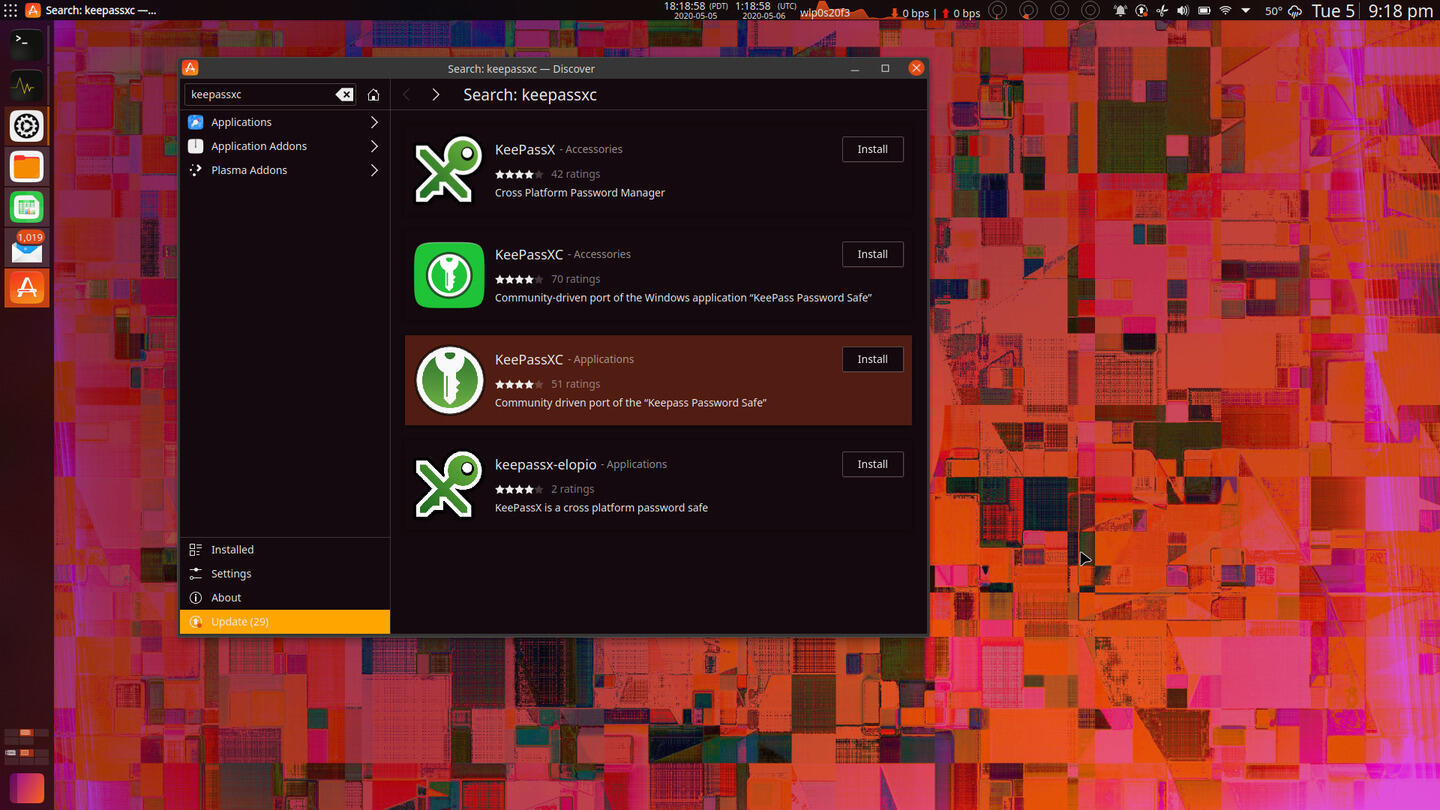Click the Tue 5 date in panel
Viewport: 1440px width, 810px height.
coord(1333,11)
